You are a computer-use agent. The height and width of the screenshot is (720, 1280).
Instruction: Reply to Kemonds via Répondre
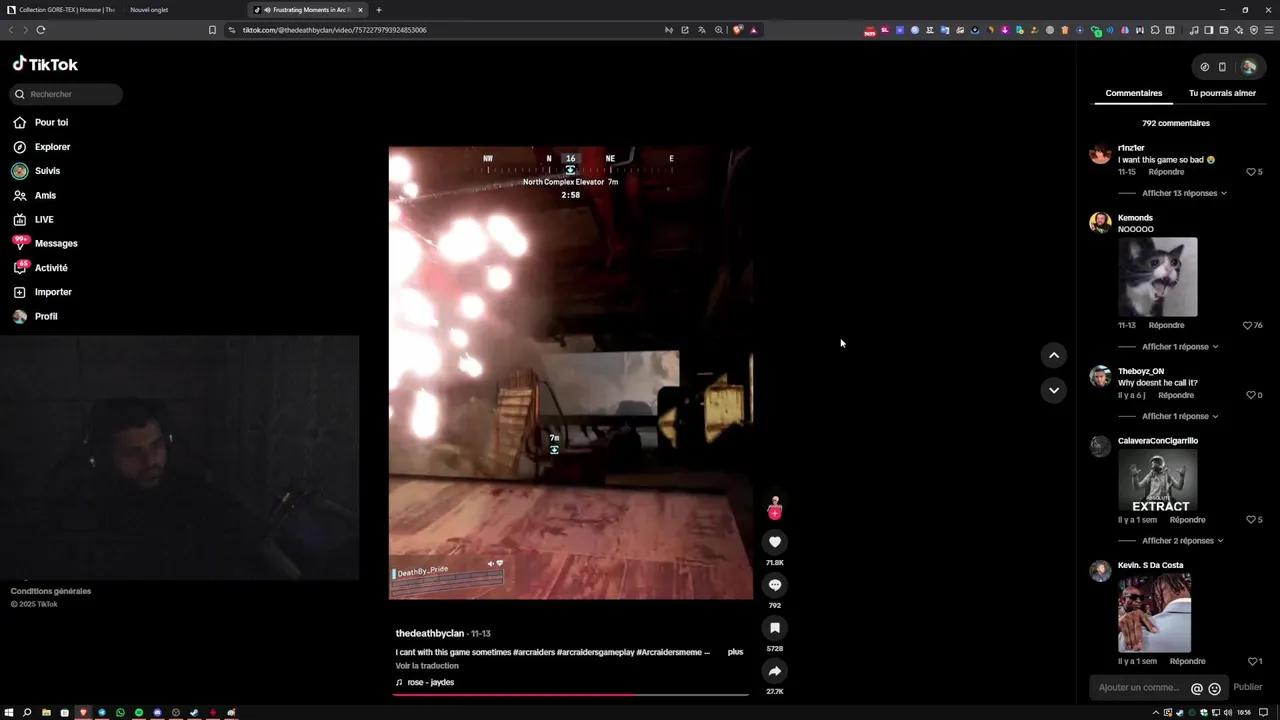1166,325
